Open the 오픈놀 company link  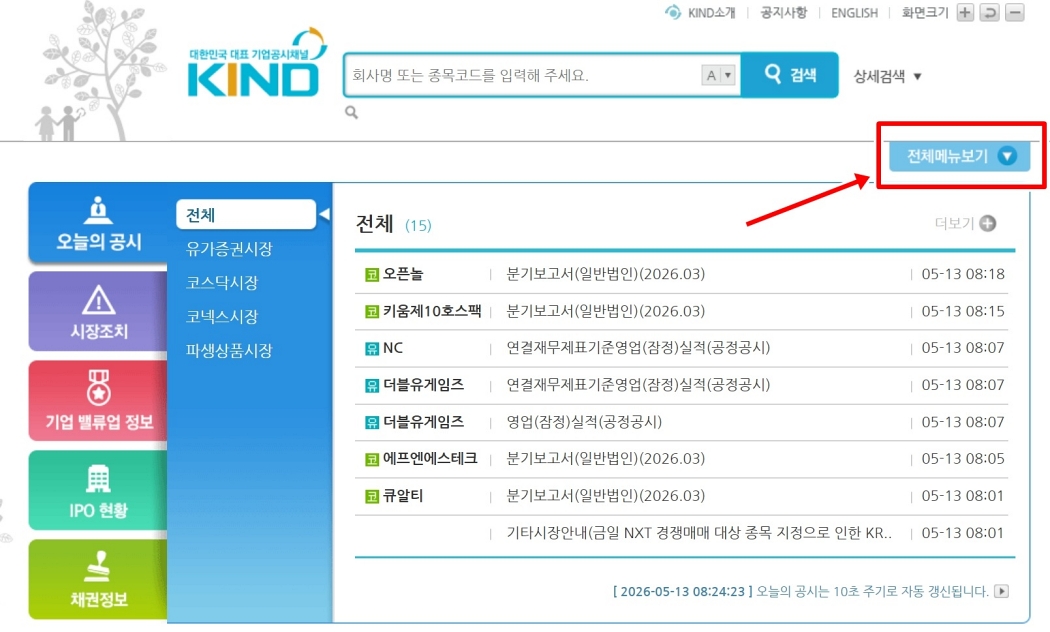tap(403, 274)
